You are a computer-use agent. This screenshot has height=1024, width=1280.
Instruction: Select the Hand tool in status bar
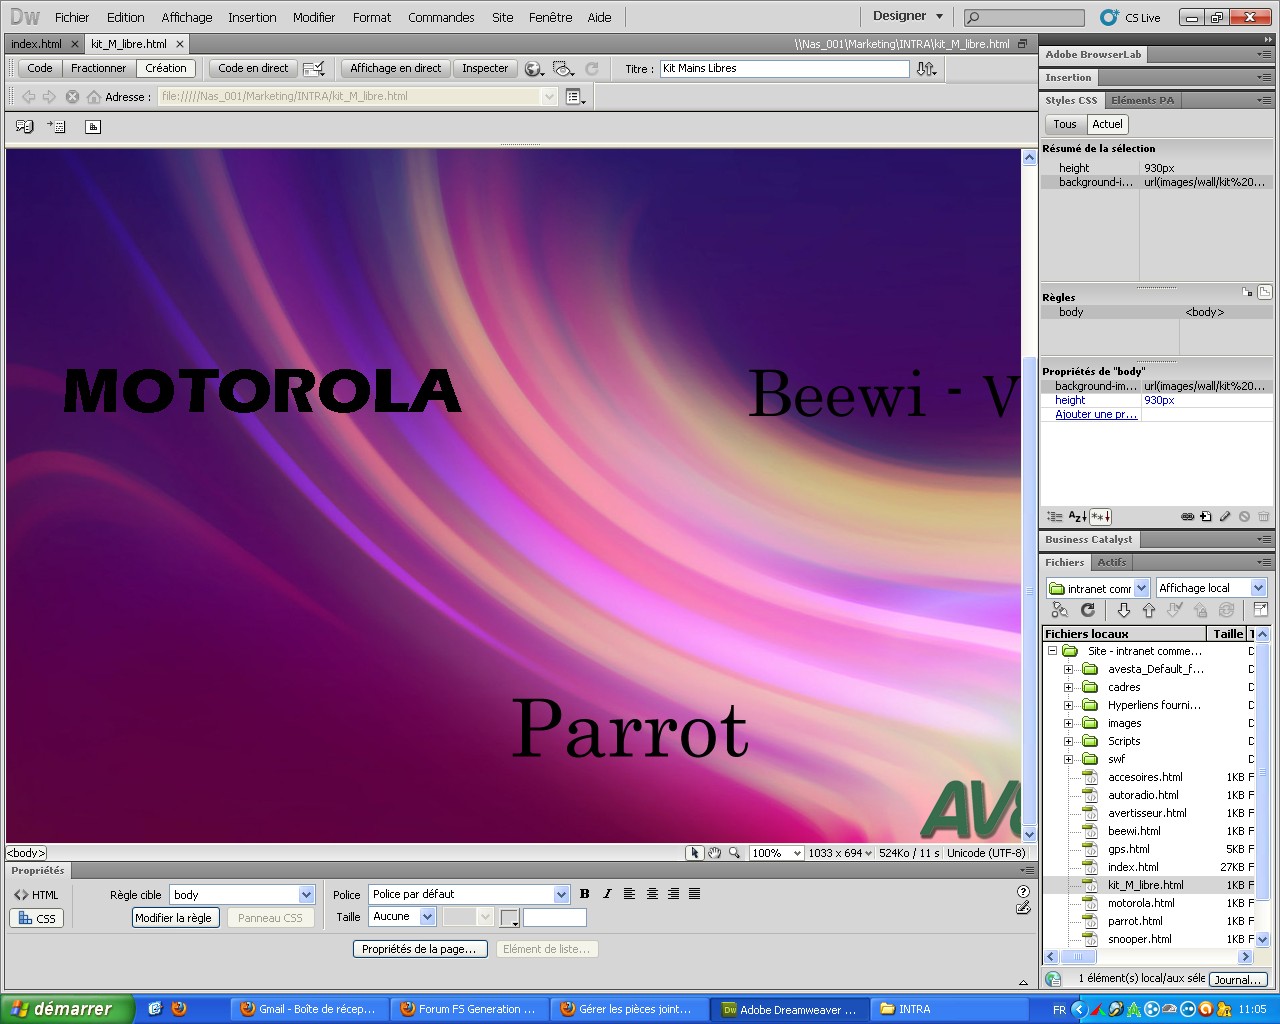pyautogui.click(x=714, y=853)
